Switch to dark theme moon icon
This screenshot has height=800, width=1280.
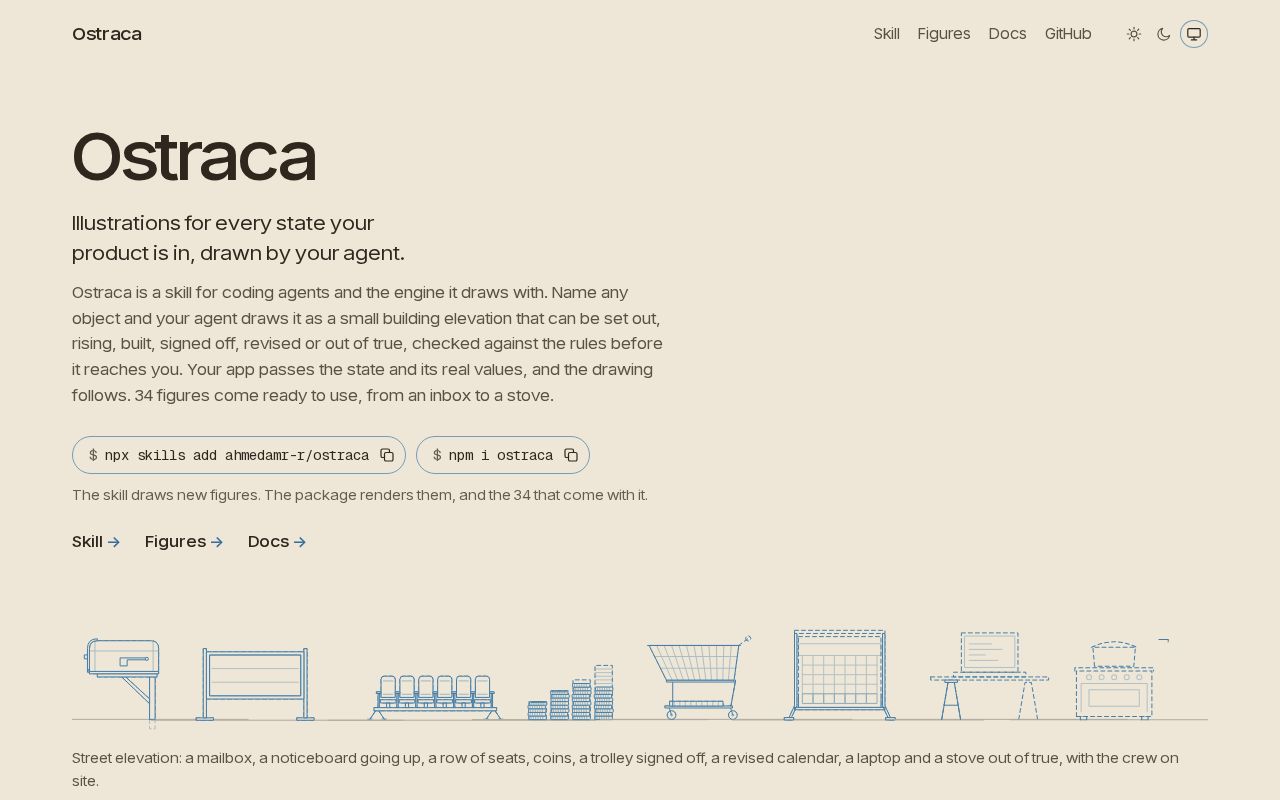click(x=1164, y=34)
